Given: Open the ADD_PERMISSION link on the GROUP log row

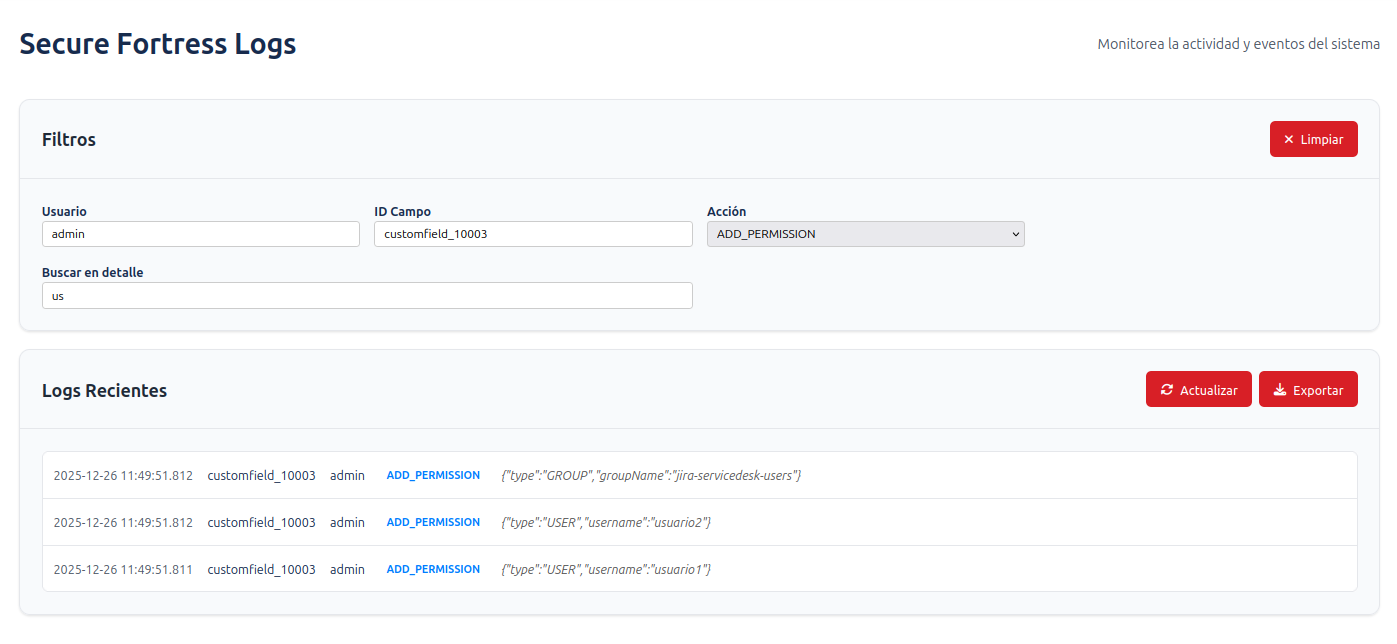Looking at the screenshot, I should click(x=433, y=475).
